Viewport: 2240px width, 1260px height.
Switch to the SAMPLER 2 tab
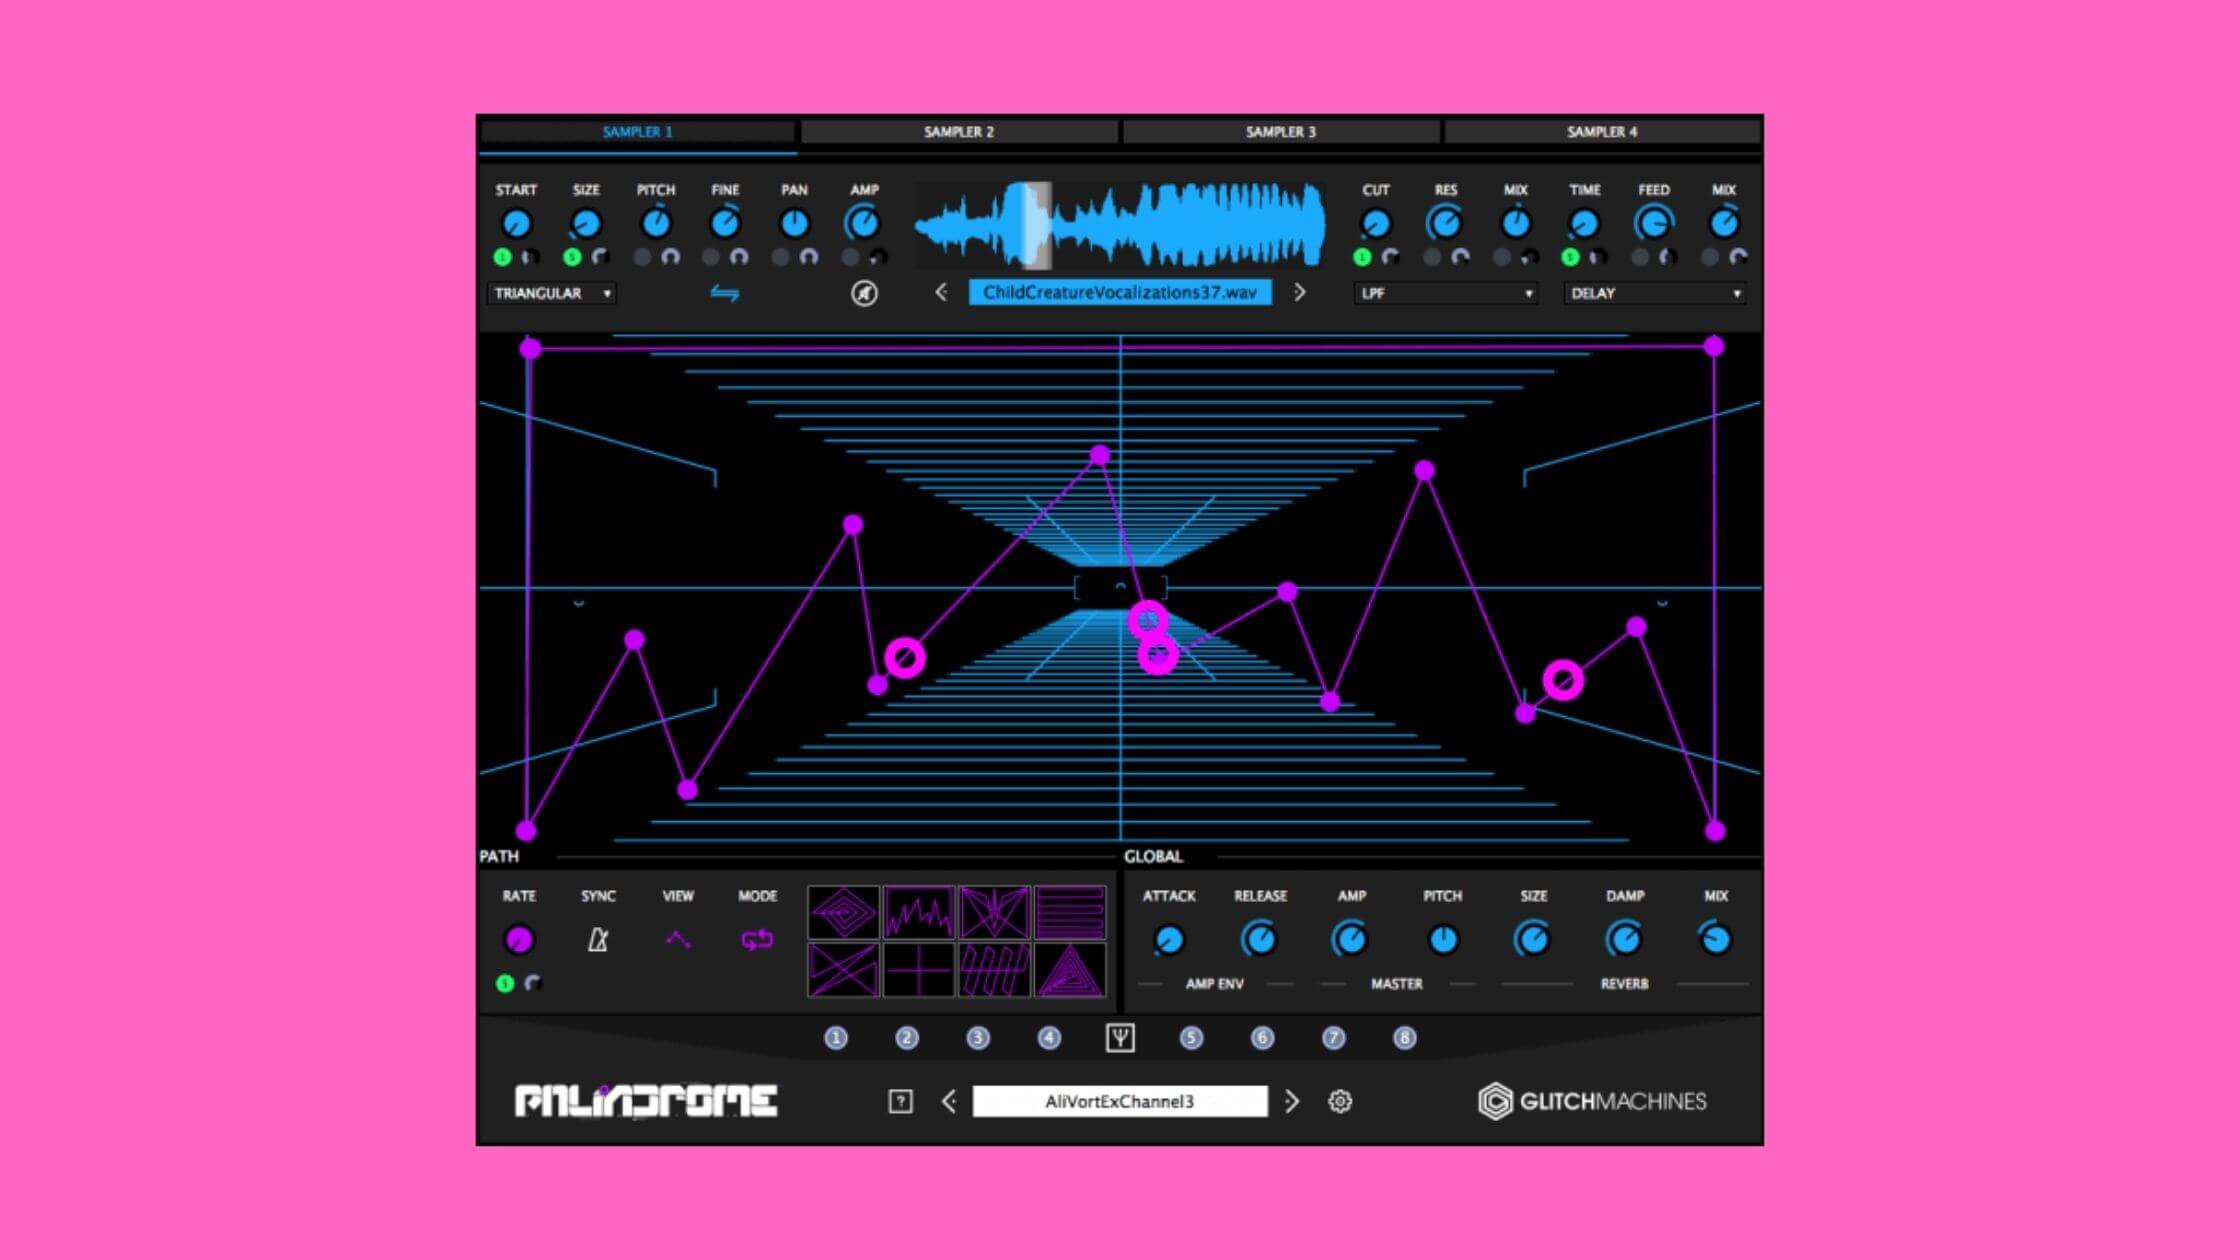click(x=958, y=131)
